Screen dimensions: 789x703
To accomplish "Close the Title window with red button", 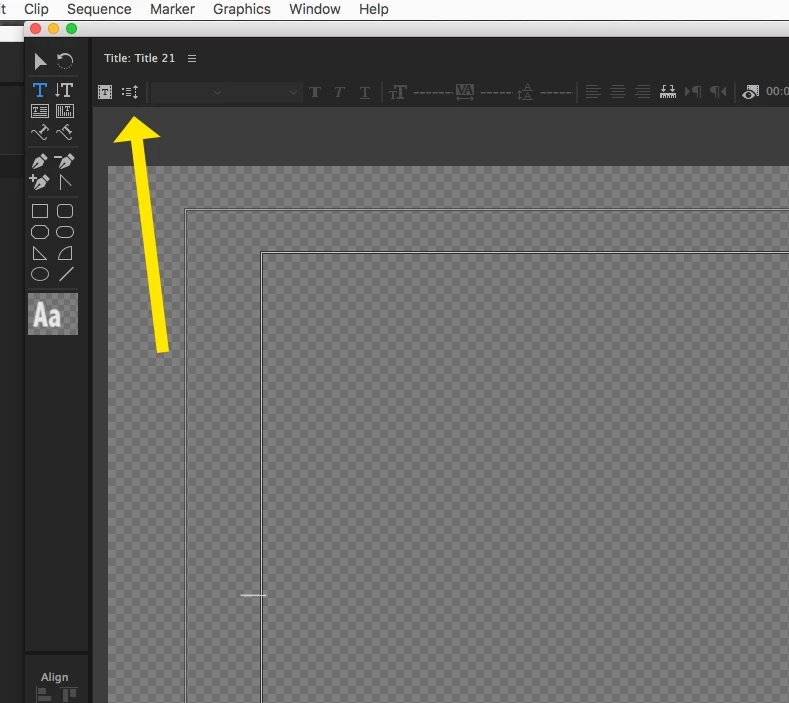I will 35,29.
